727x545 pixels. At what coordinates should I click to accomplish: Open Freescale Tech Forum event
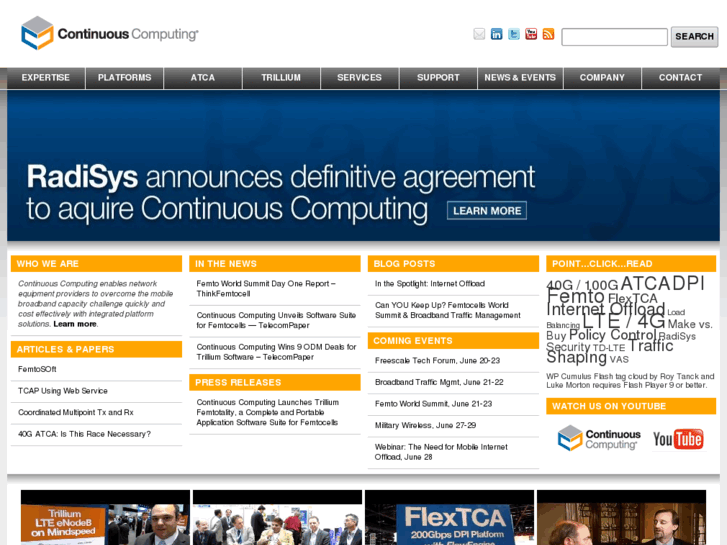click(437, 360)
